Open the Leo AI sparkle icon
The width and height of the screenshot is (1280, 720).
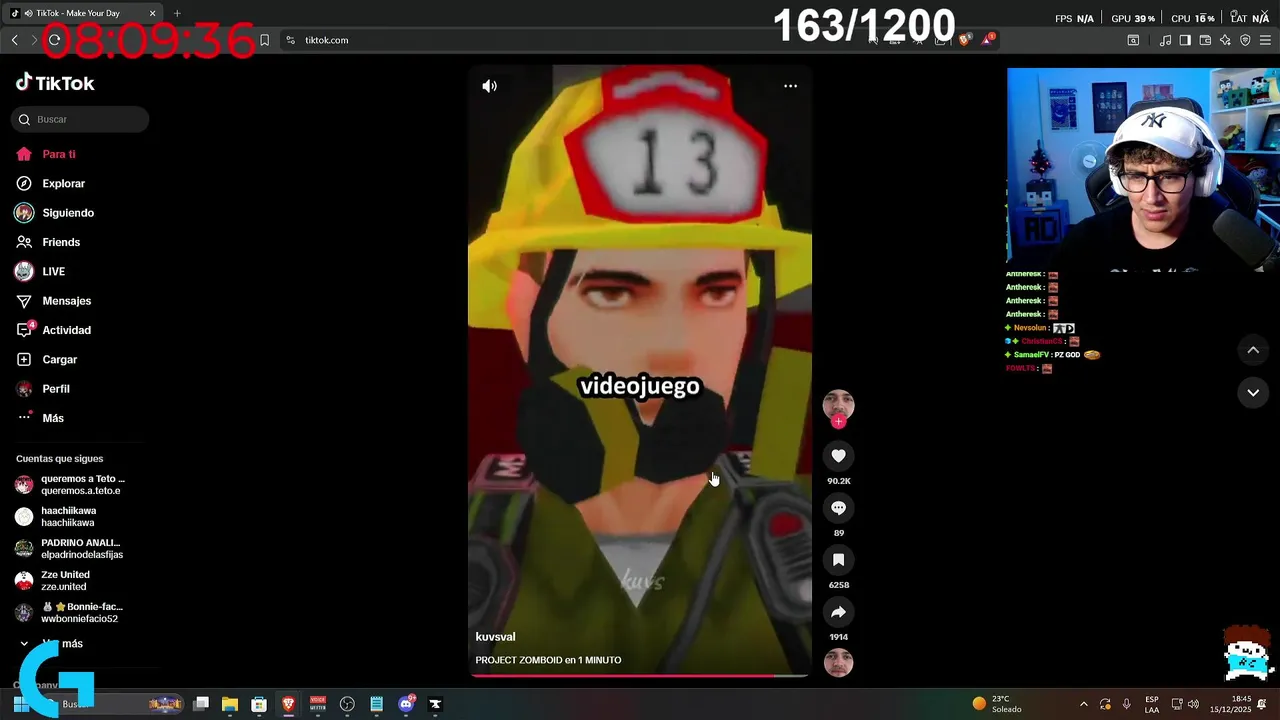point(1225,40)
